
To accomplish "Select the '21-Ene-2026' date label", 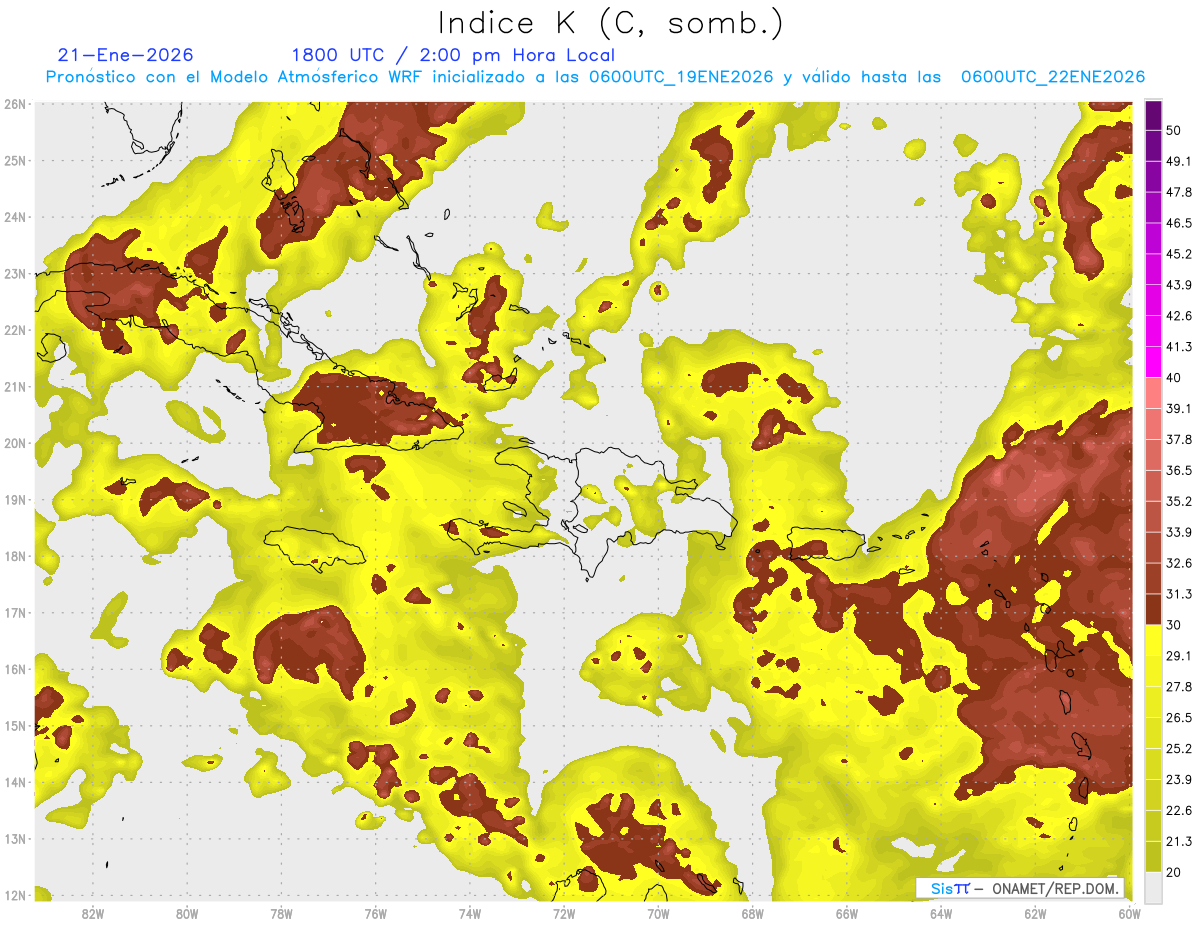I will [x=126, y=55].
